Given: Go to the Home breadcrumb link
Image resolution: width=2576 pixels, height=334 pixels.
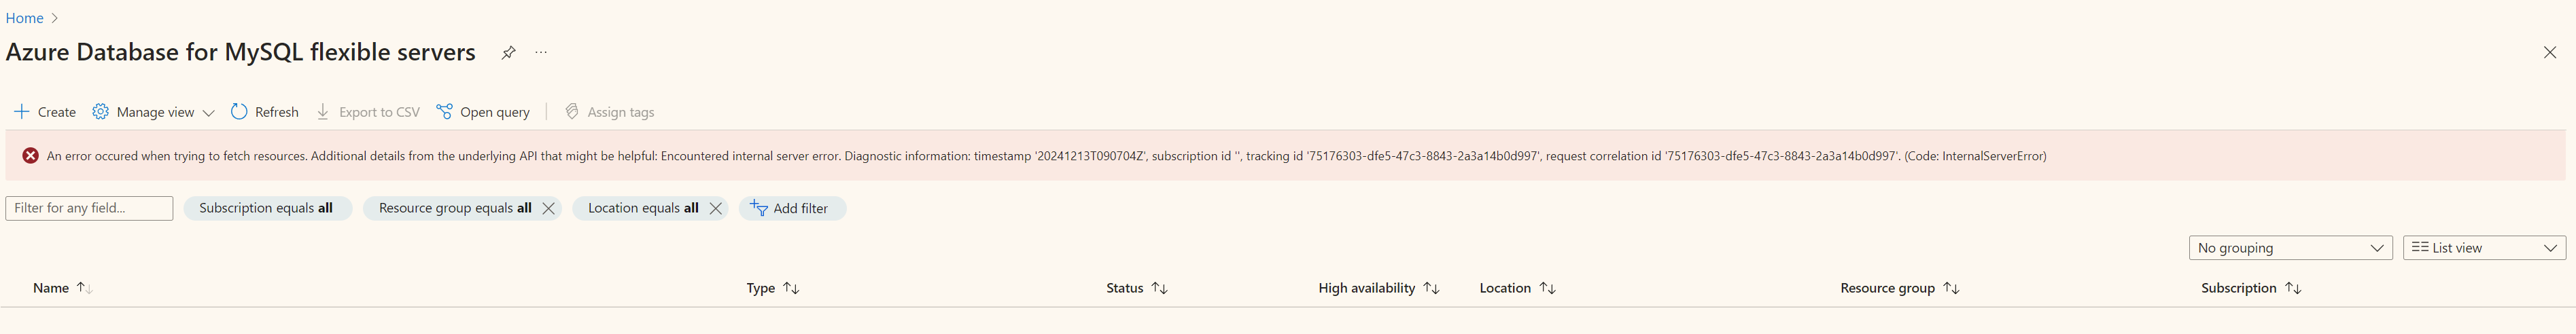Looking at the screenshot, I should 24,18.
